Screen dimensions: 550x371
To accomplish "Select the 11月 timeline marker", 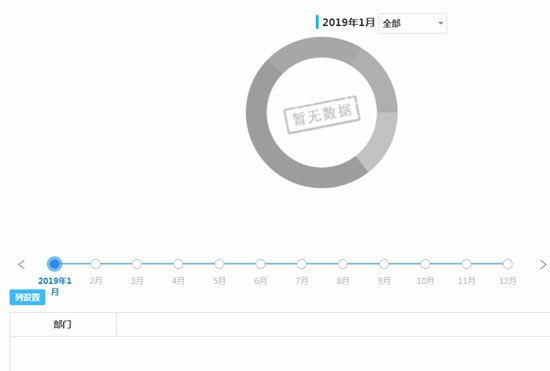I will click(467, 264).
